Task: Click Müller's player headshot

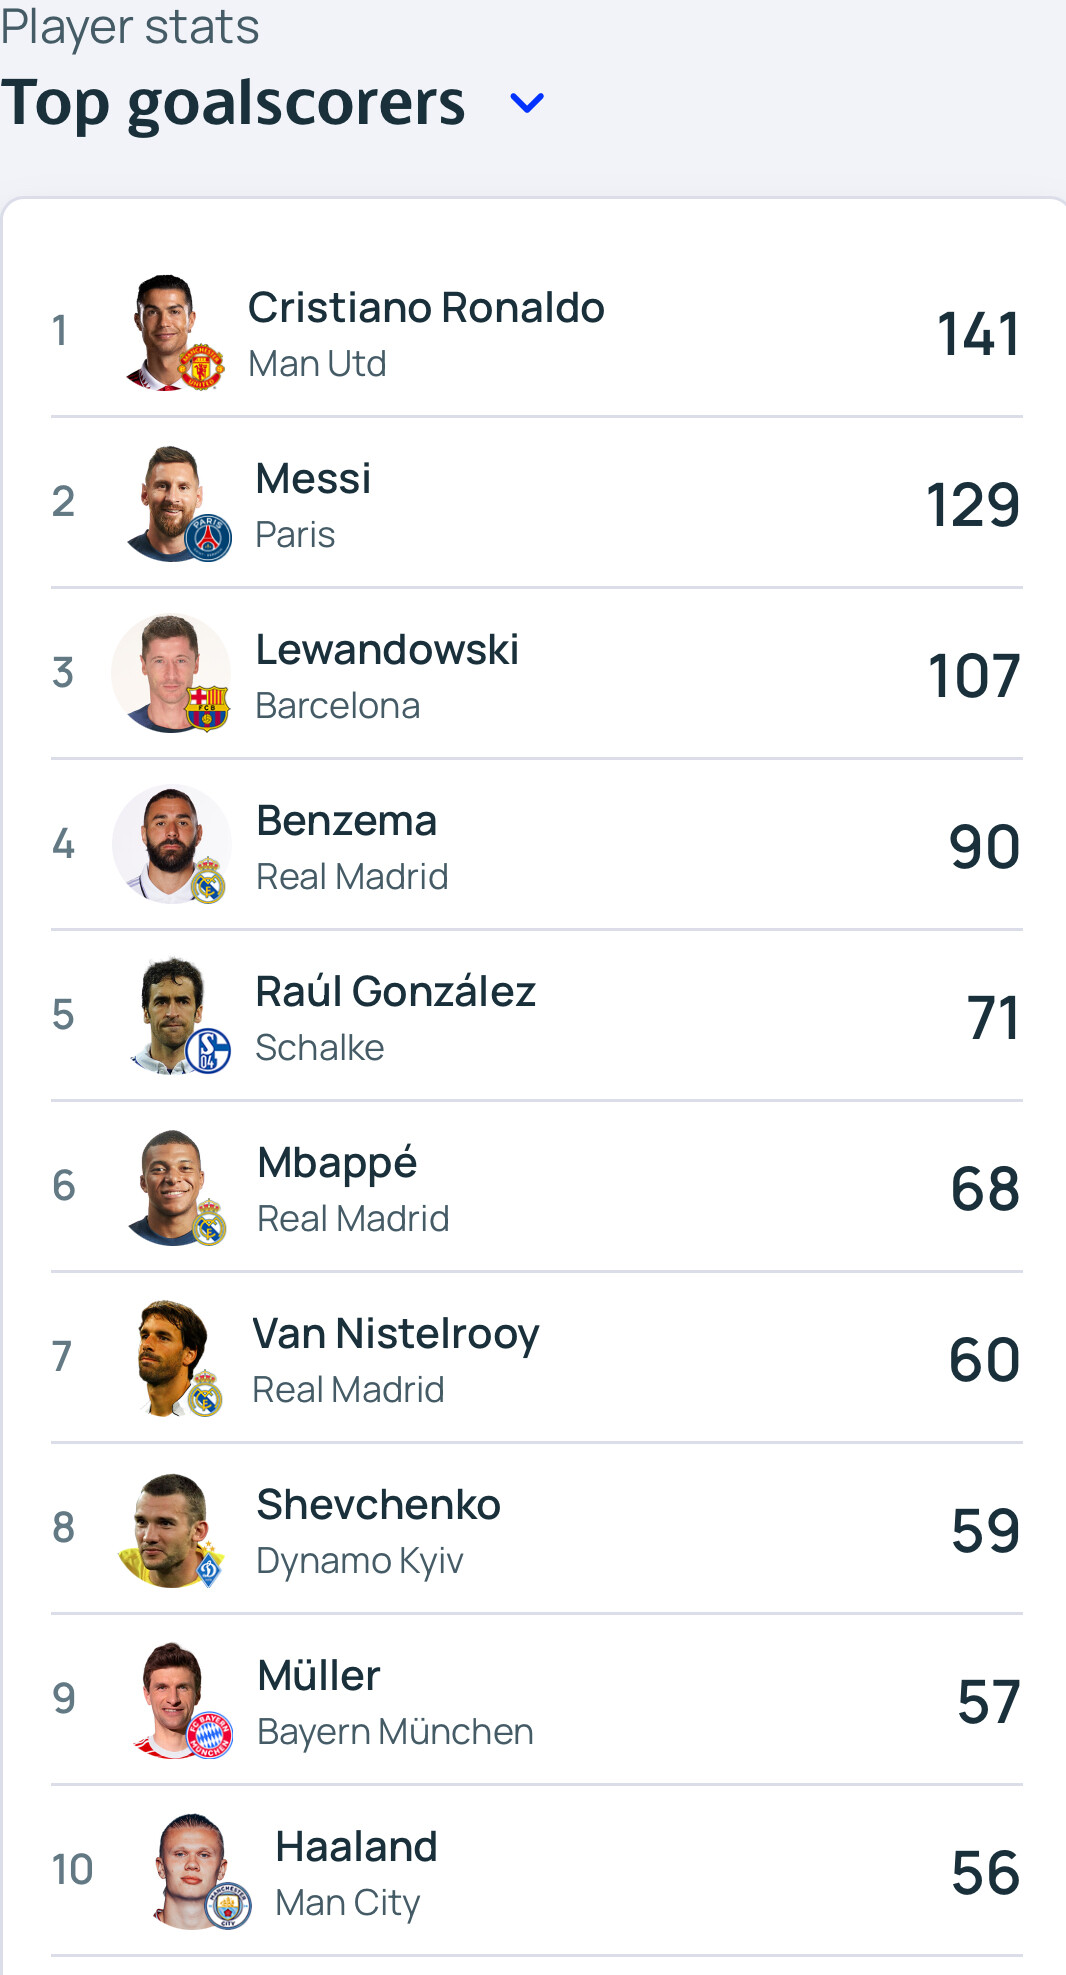Action: coord(172,1695)
